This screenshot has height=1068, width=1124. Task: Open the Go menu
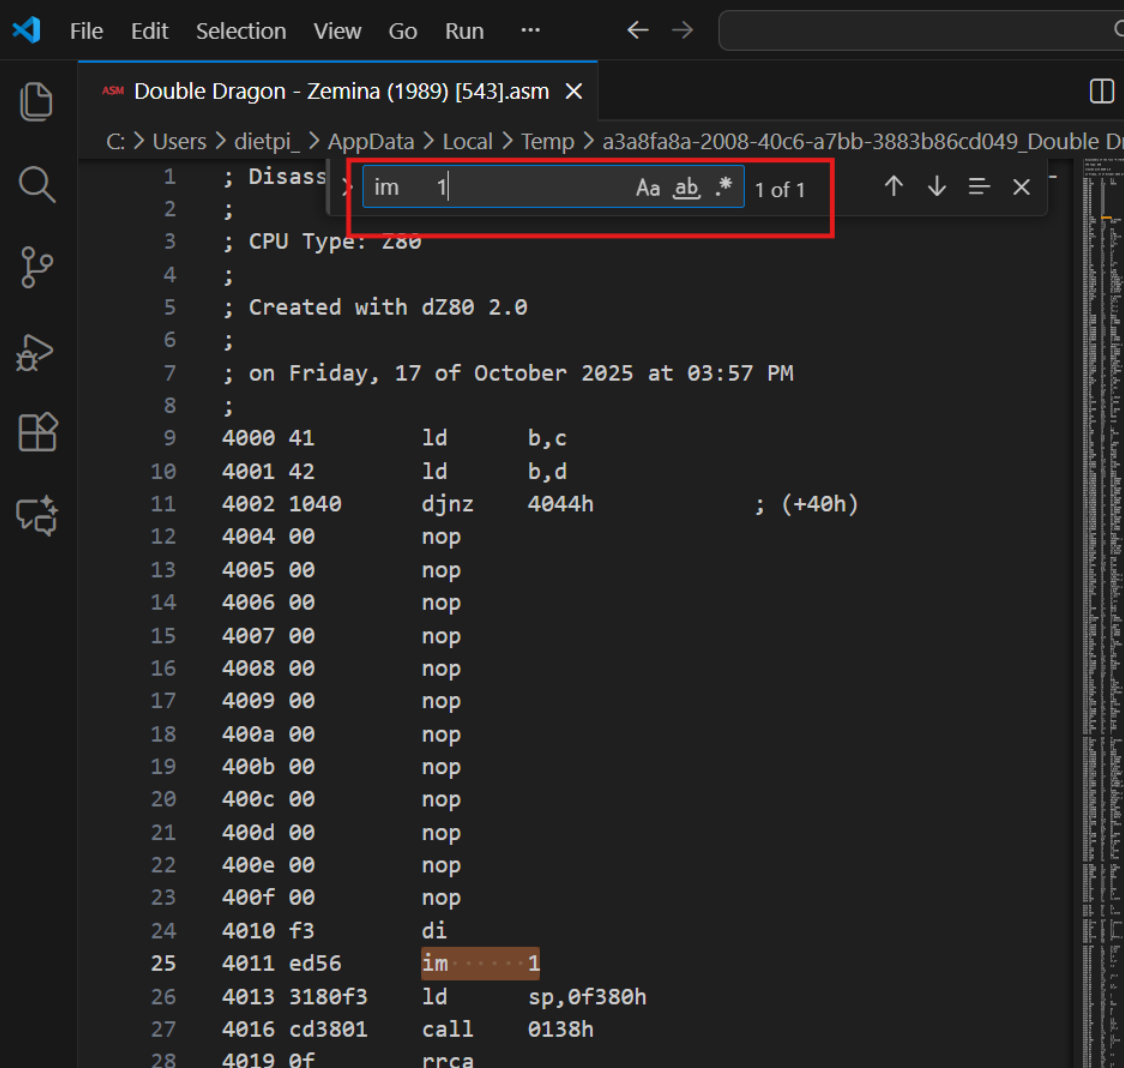[x=402, y=31]
